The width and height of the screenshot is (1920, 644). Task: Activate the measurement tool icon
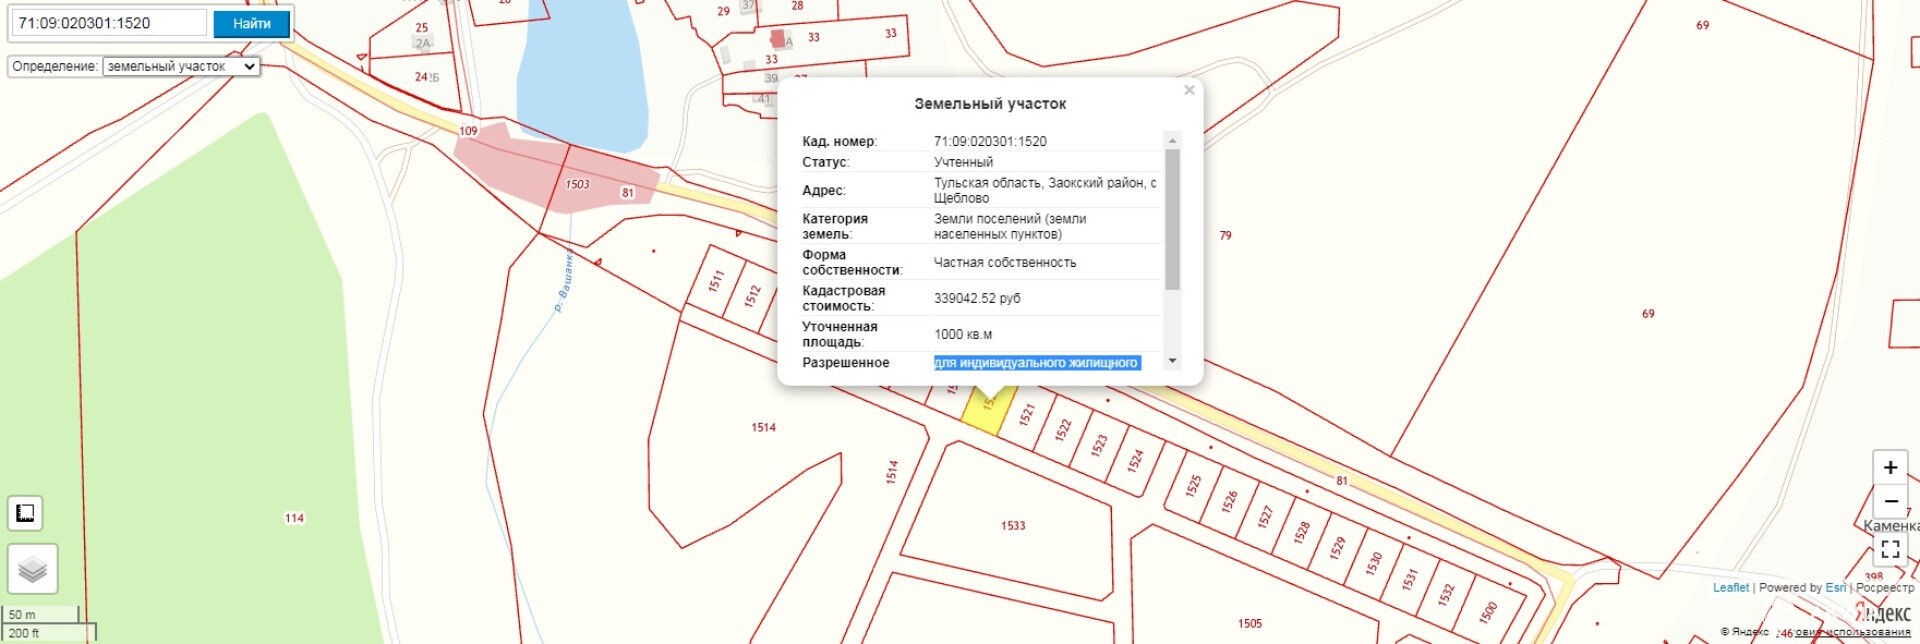[26, 513]
